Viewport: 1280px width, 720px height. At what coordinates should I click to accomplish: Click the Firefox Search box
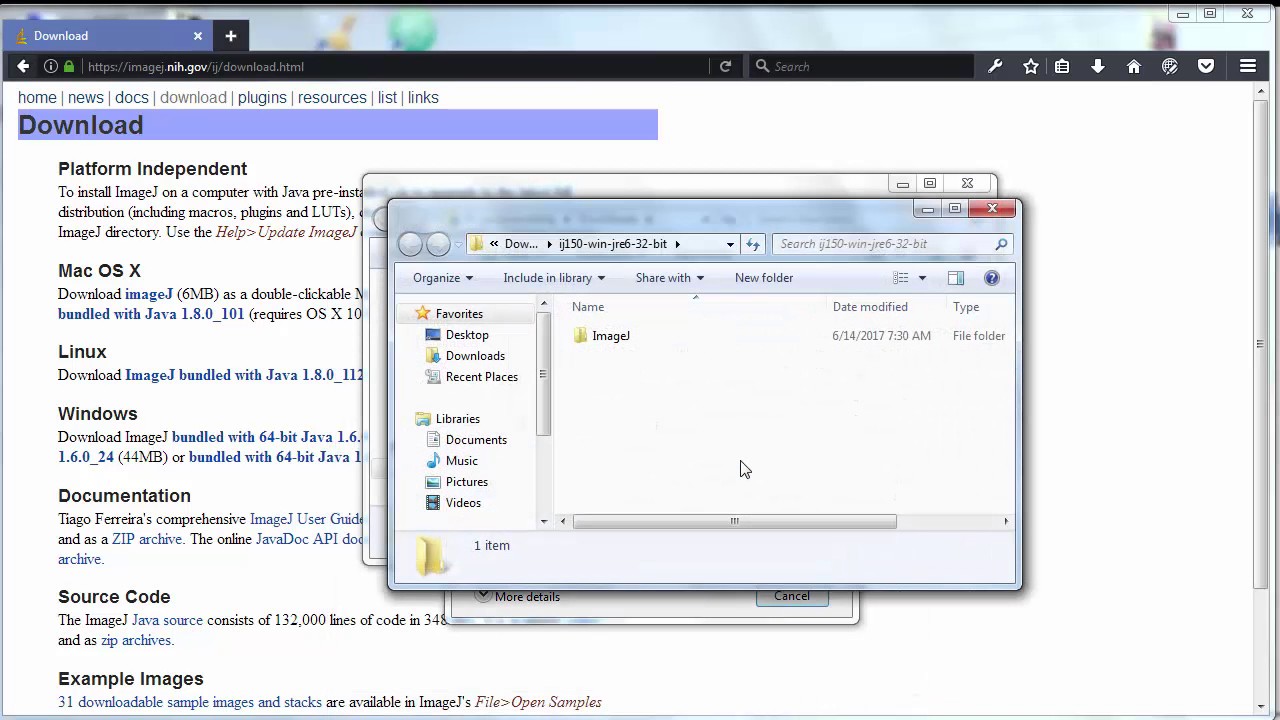tap(860, 66)
